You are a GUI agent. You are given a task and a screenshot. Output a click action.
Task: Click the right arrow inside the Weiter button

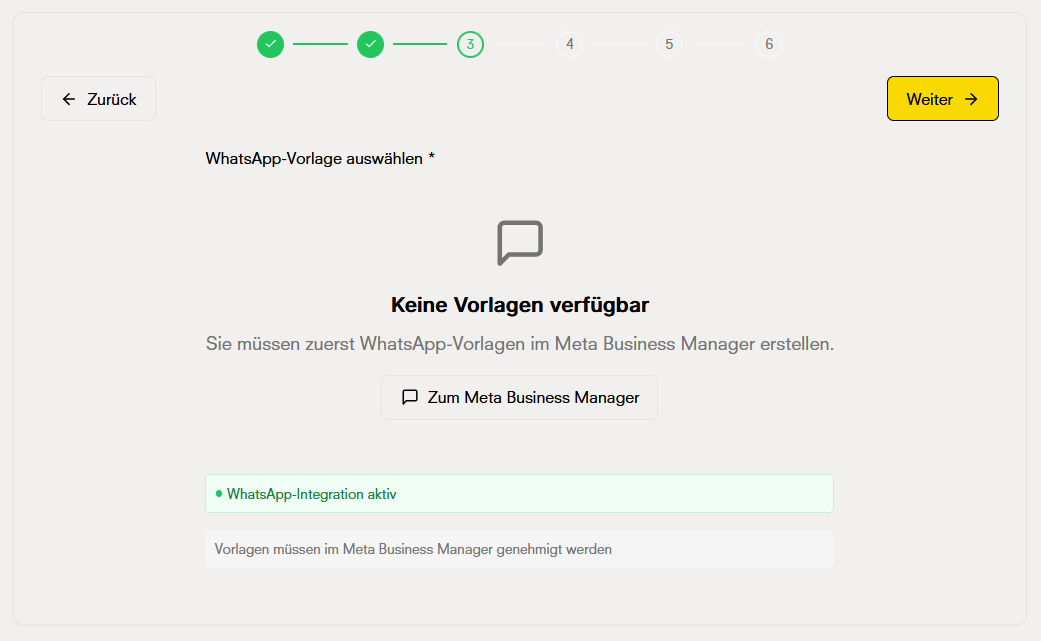click(x=971, y=99)
